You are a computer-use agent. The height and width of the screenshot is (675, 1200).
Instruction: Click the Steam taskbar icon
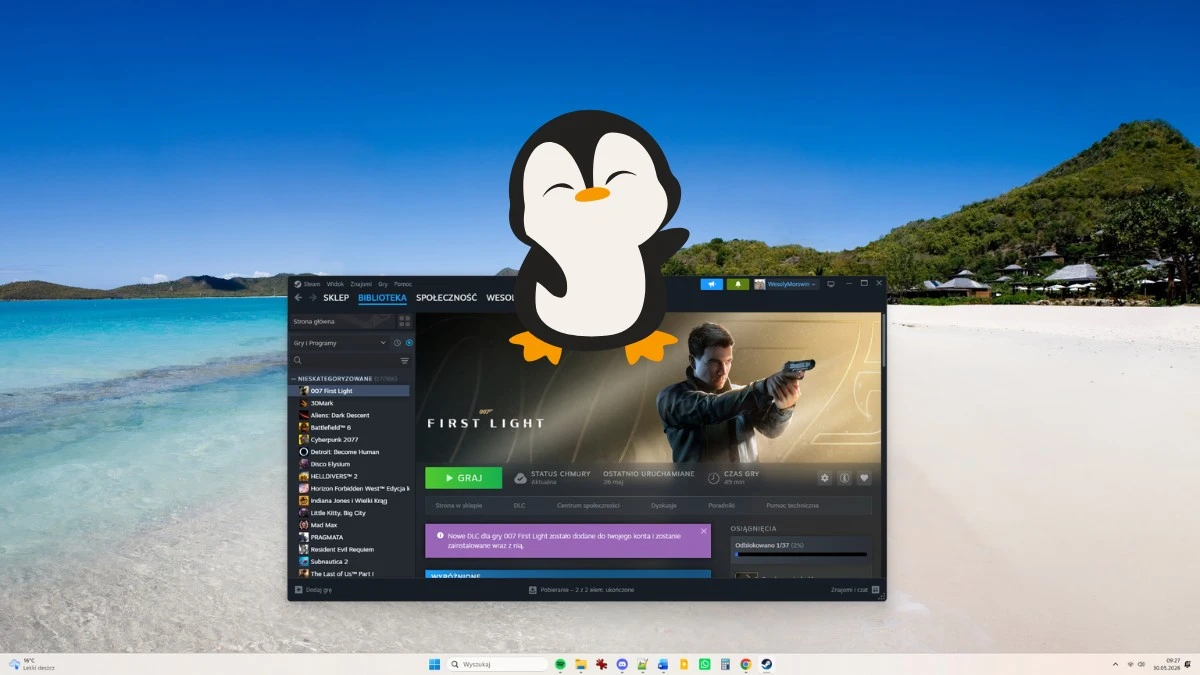coord(767,664)
